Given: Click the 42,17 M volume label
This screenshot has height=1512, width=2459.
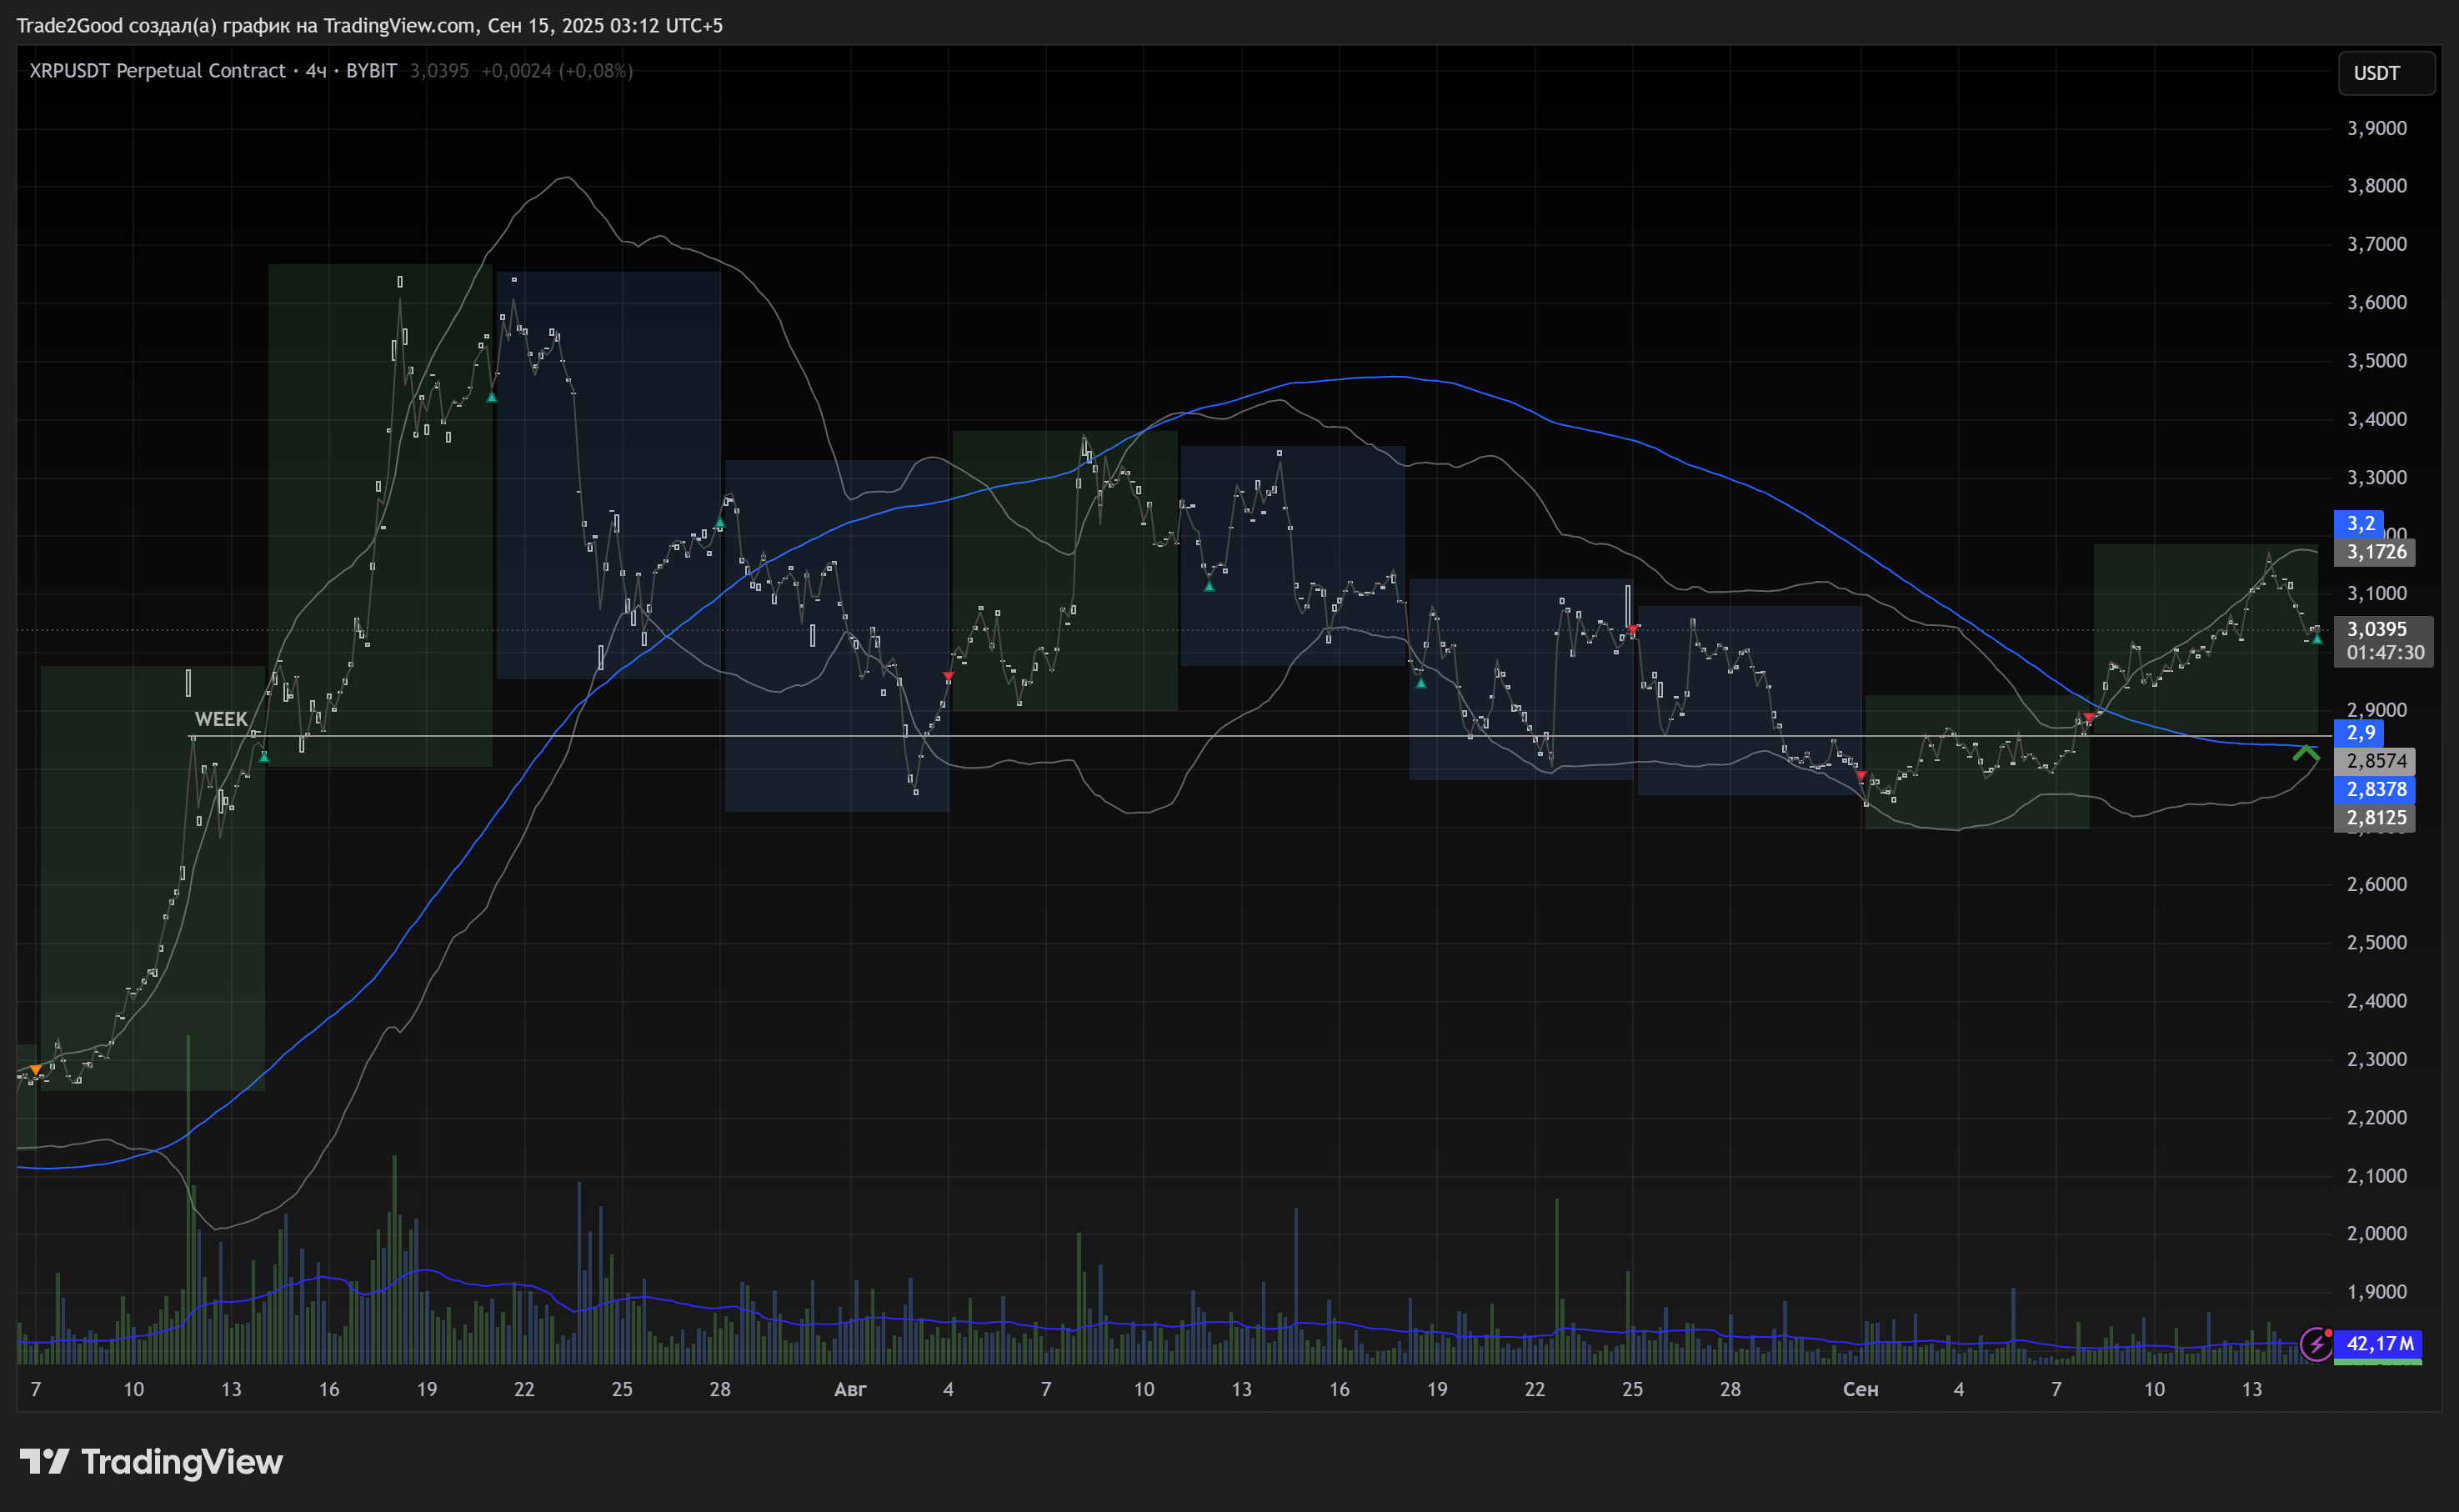Looking at the screenshot, I should point(2379,1343).
